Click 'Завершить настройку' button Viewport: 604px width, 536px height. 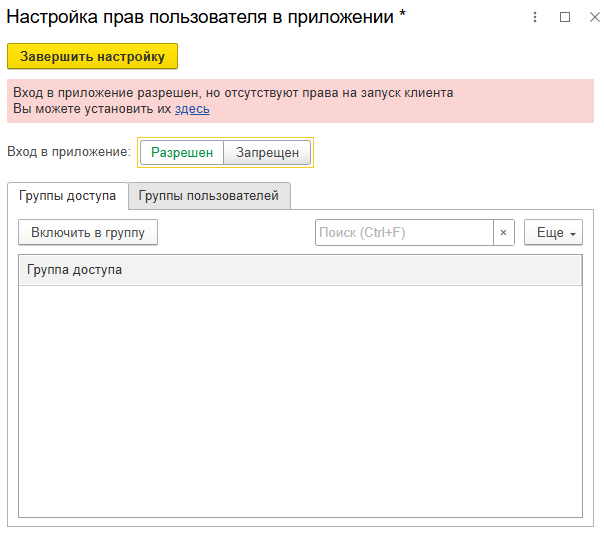tap(92, 57)
